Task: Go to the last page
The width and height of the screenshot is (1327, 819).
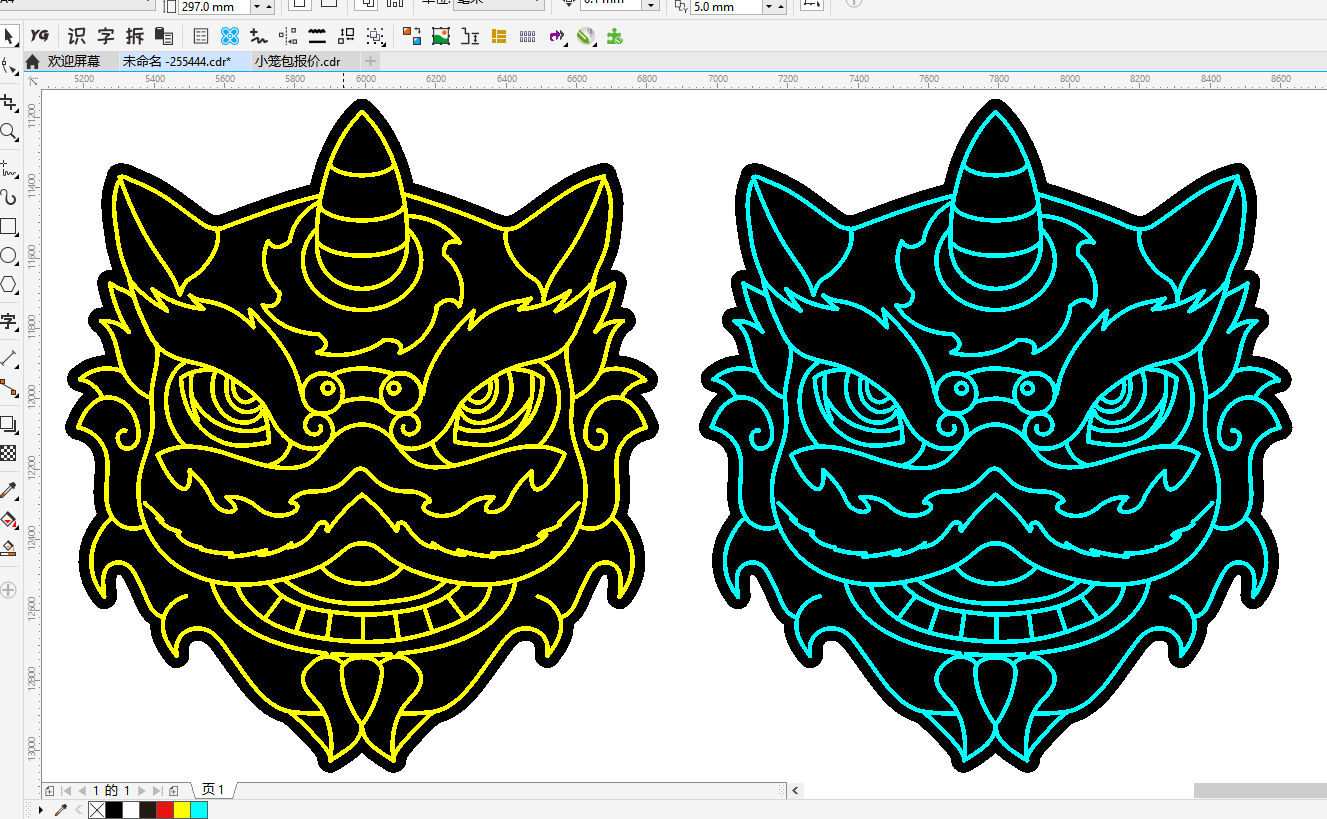Action: tap(157, 791)
